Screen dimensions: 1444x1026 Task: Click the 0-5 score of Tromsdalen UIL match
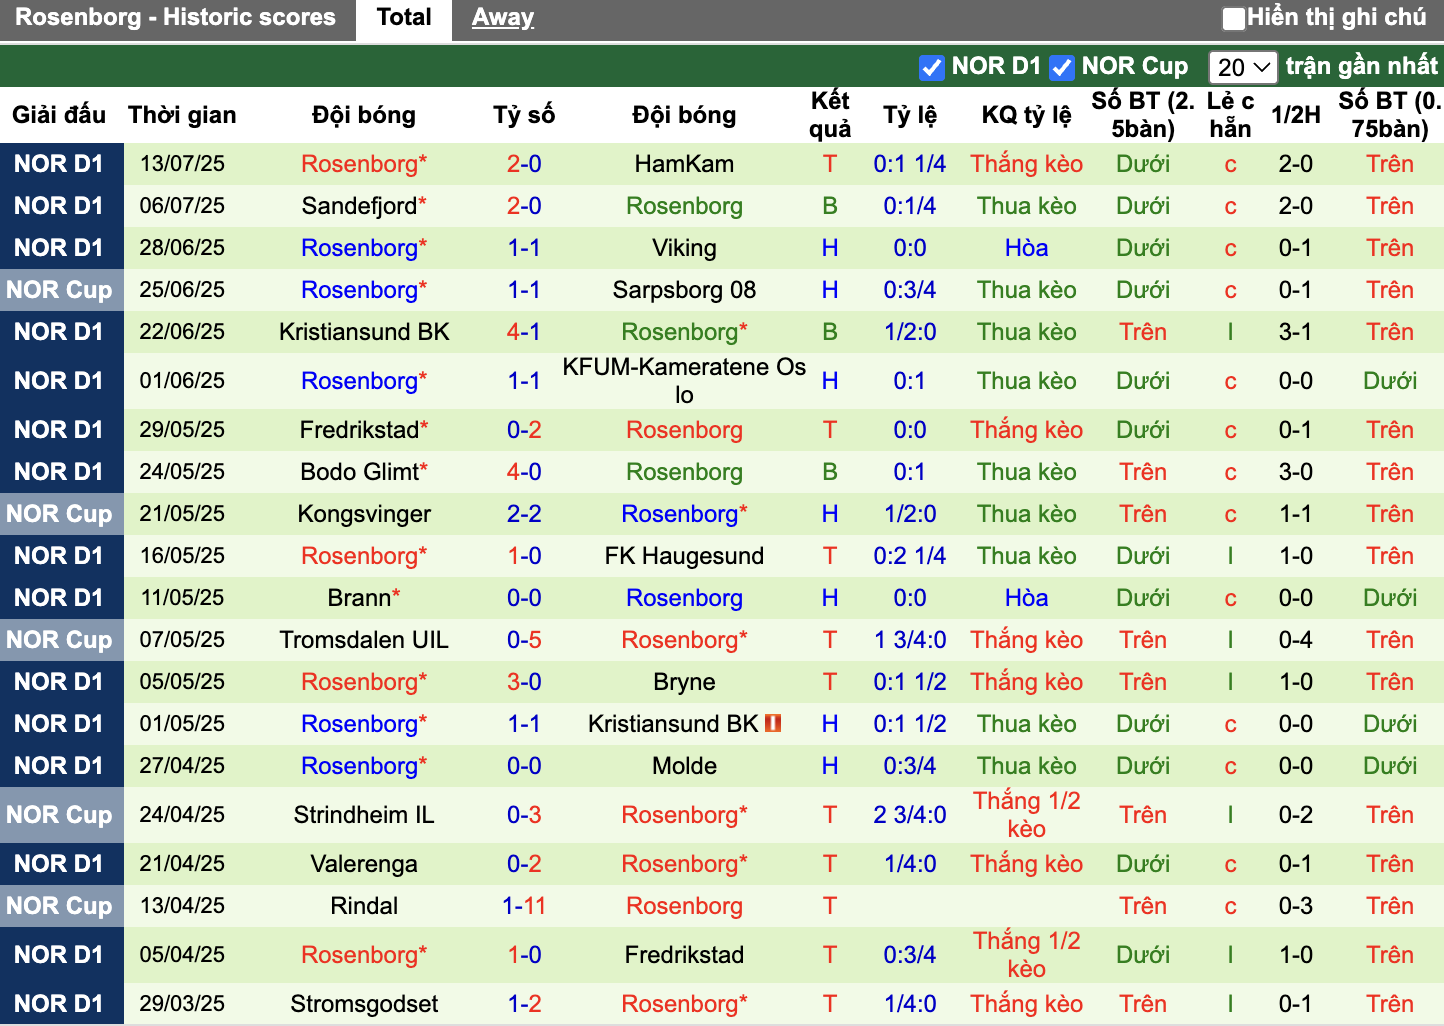pos(524,640)
